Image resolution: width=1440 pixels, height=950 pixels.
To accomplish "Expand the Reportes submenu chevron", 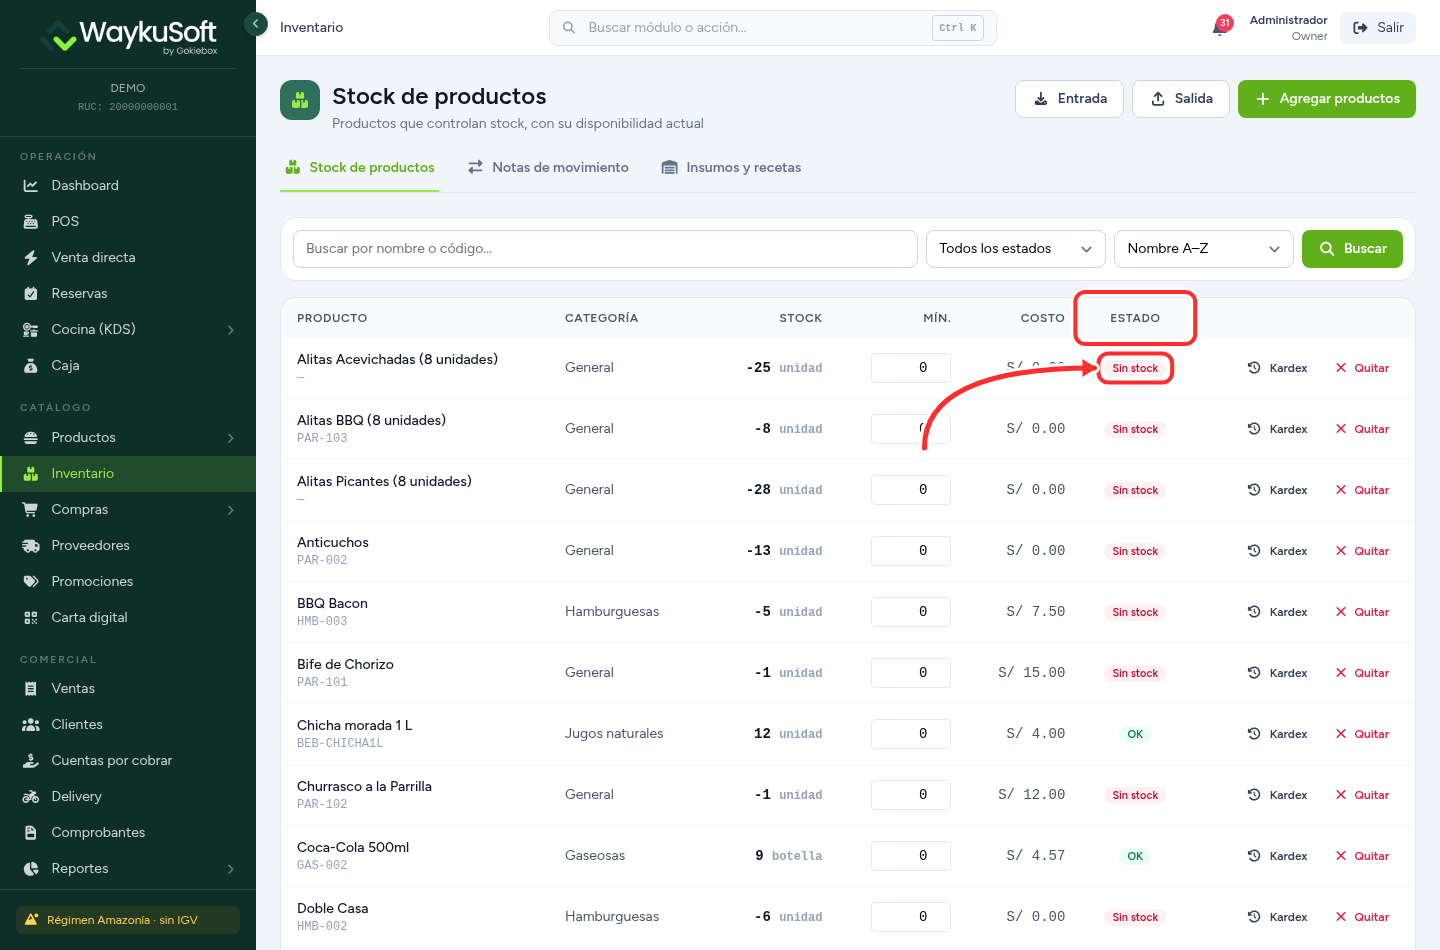I will 231,869.
